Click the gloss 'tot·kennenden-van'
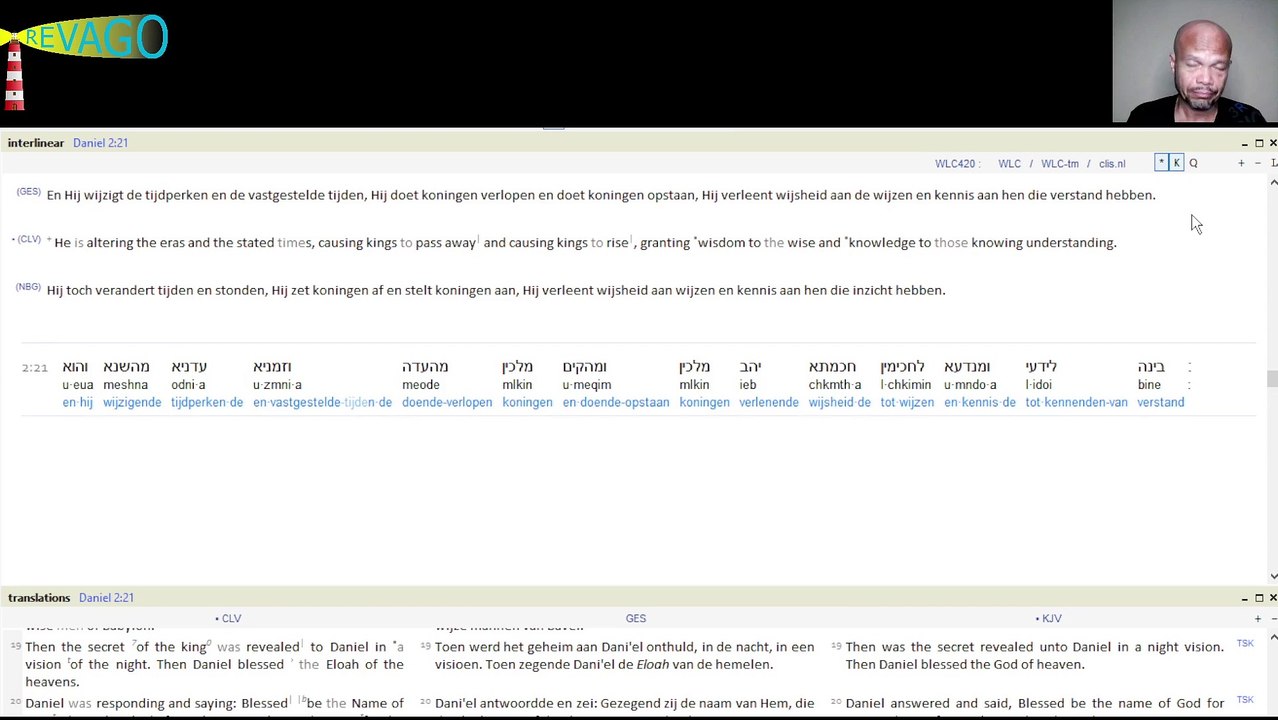The image size is (1278, 720). [x=1076, y=402]
